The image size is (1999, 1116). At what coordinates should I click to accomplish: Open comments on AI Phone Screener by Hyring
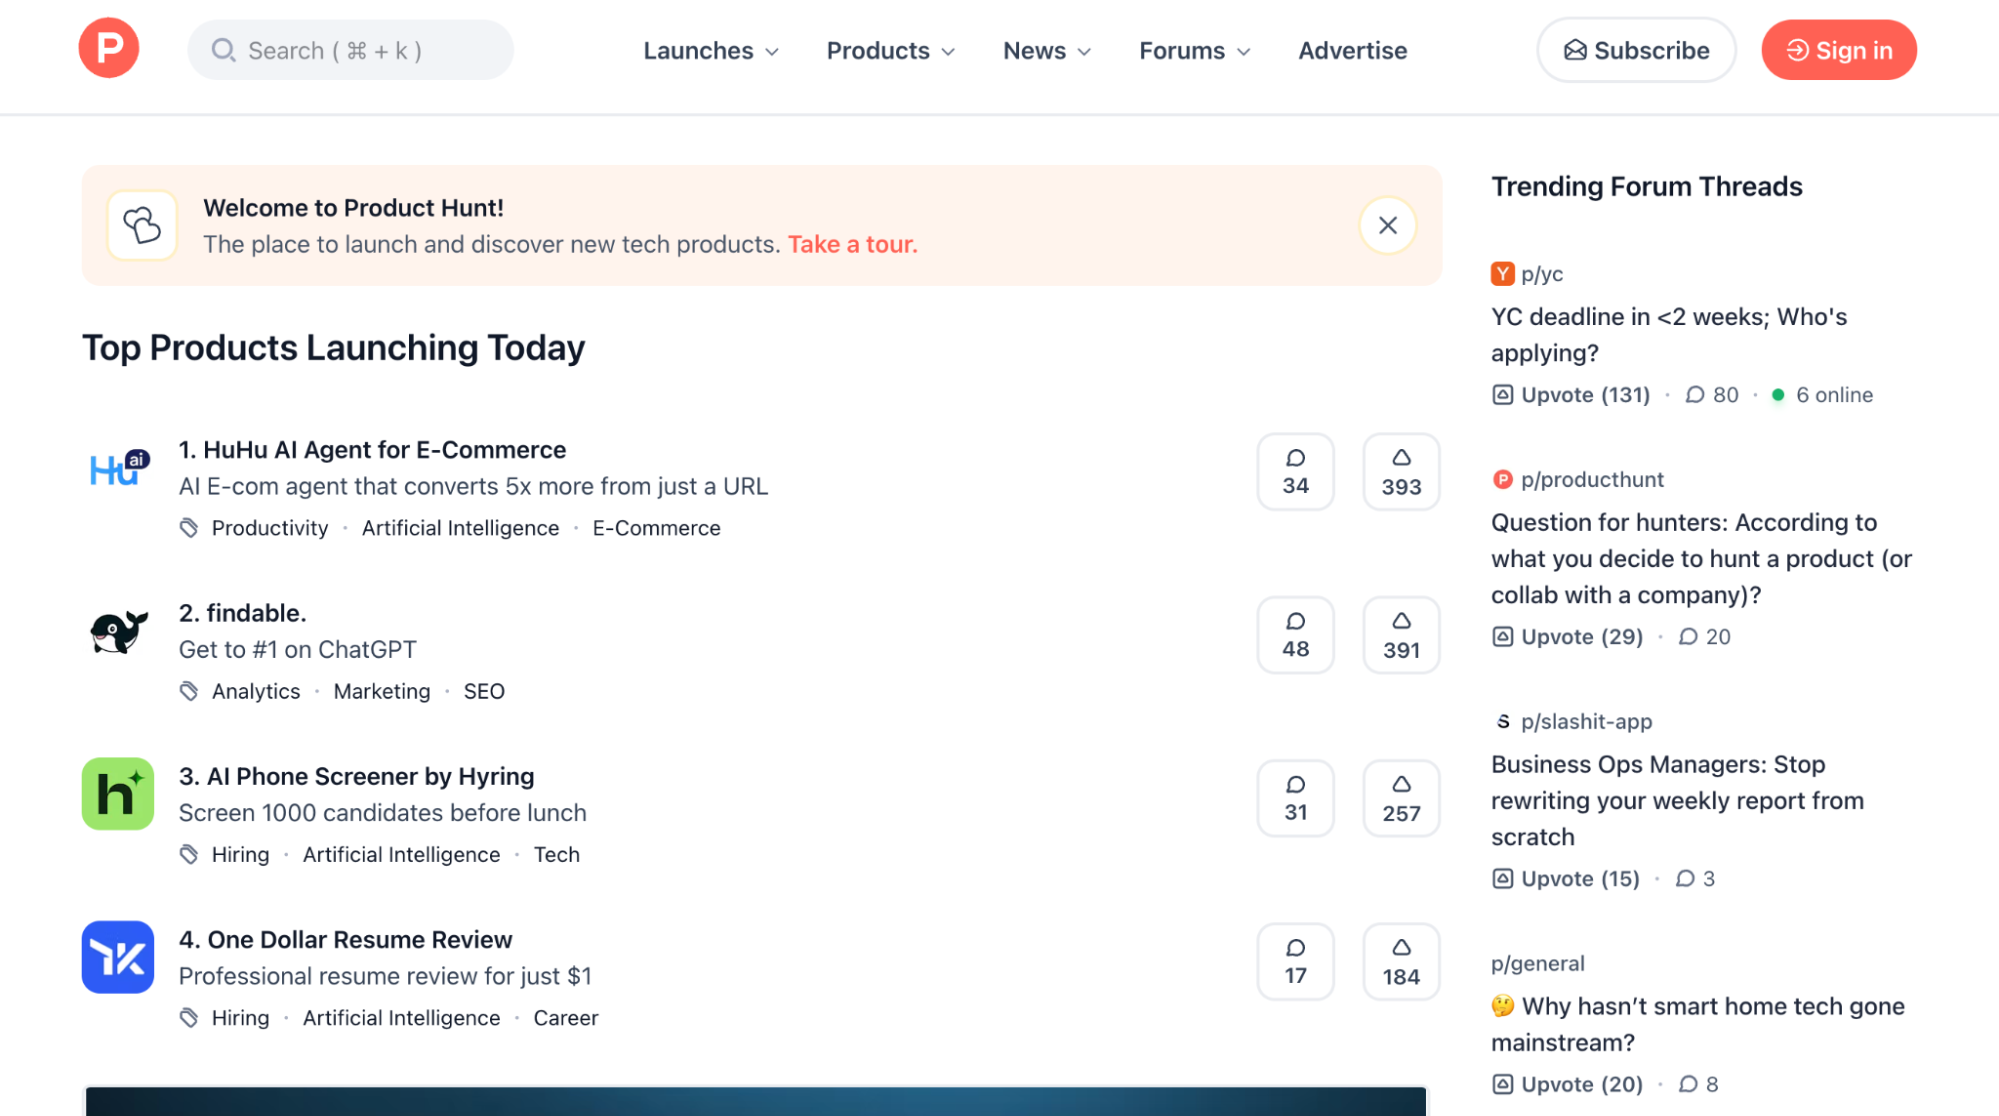point(1295,798)
